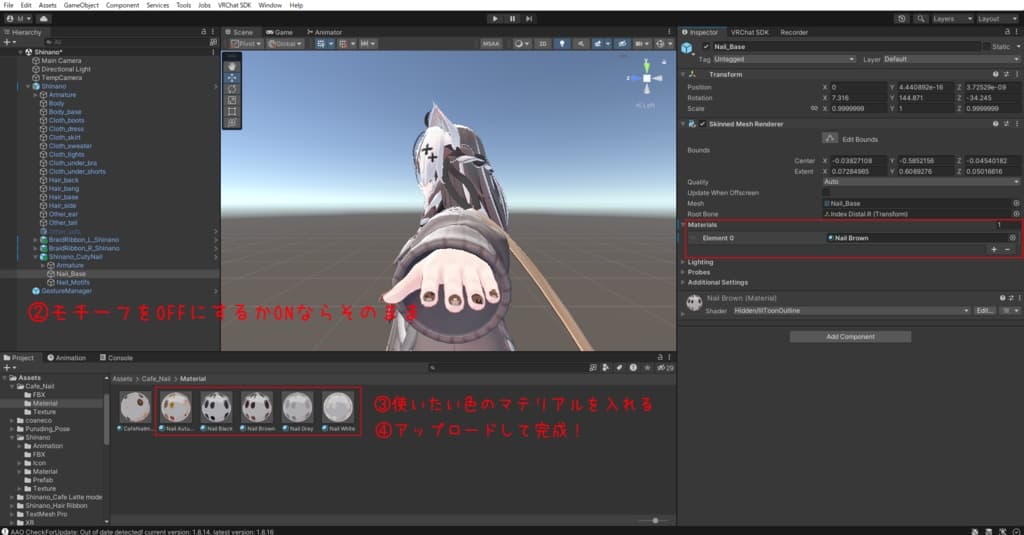Toggle the Static checkbox
Screen dimensions: 1024x535
(987, 47)
